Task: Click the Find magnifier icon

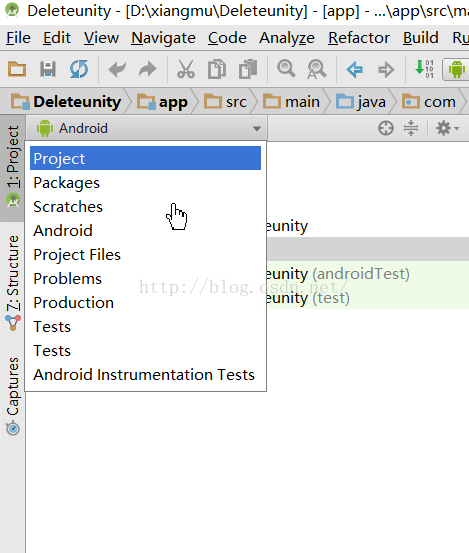Action: (286, 69)
